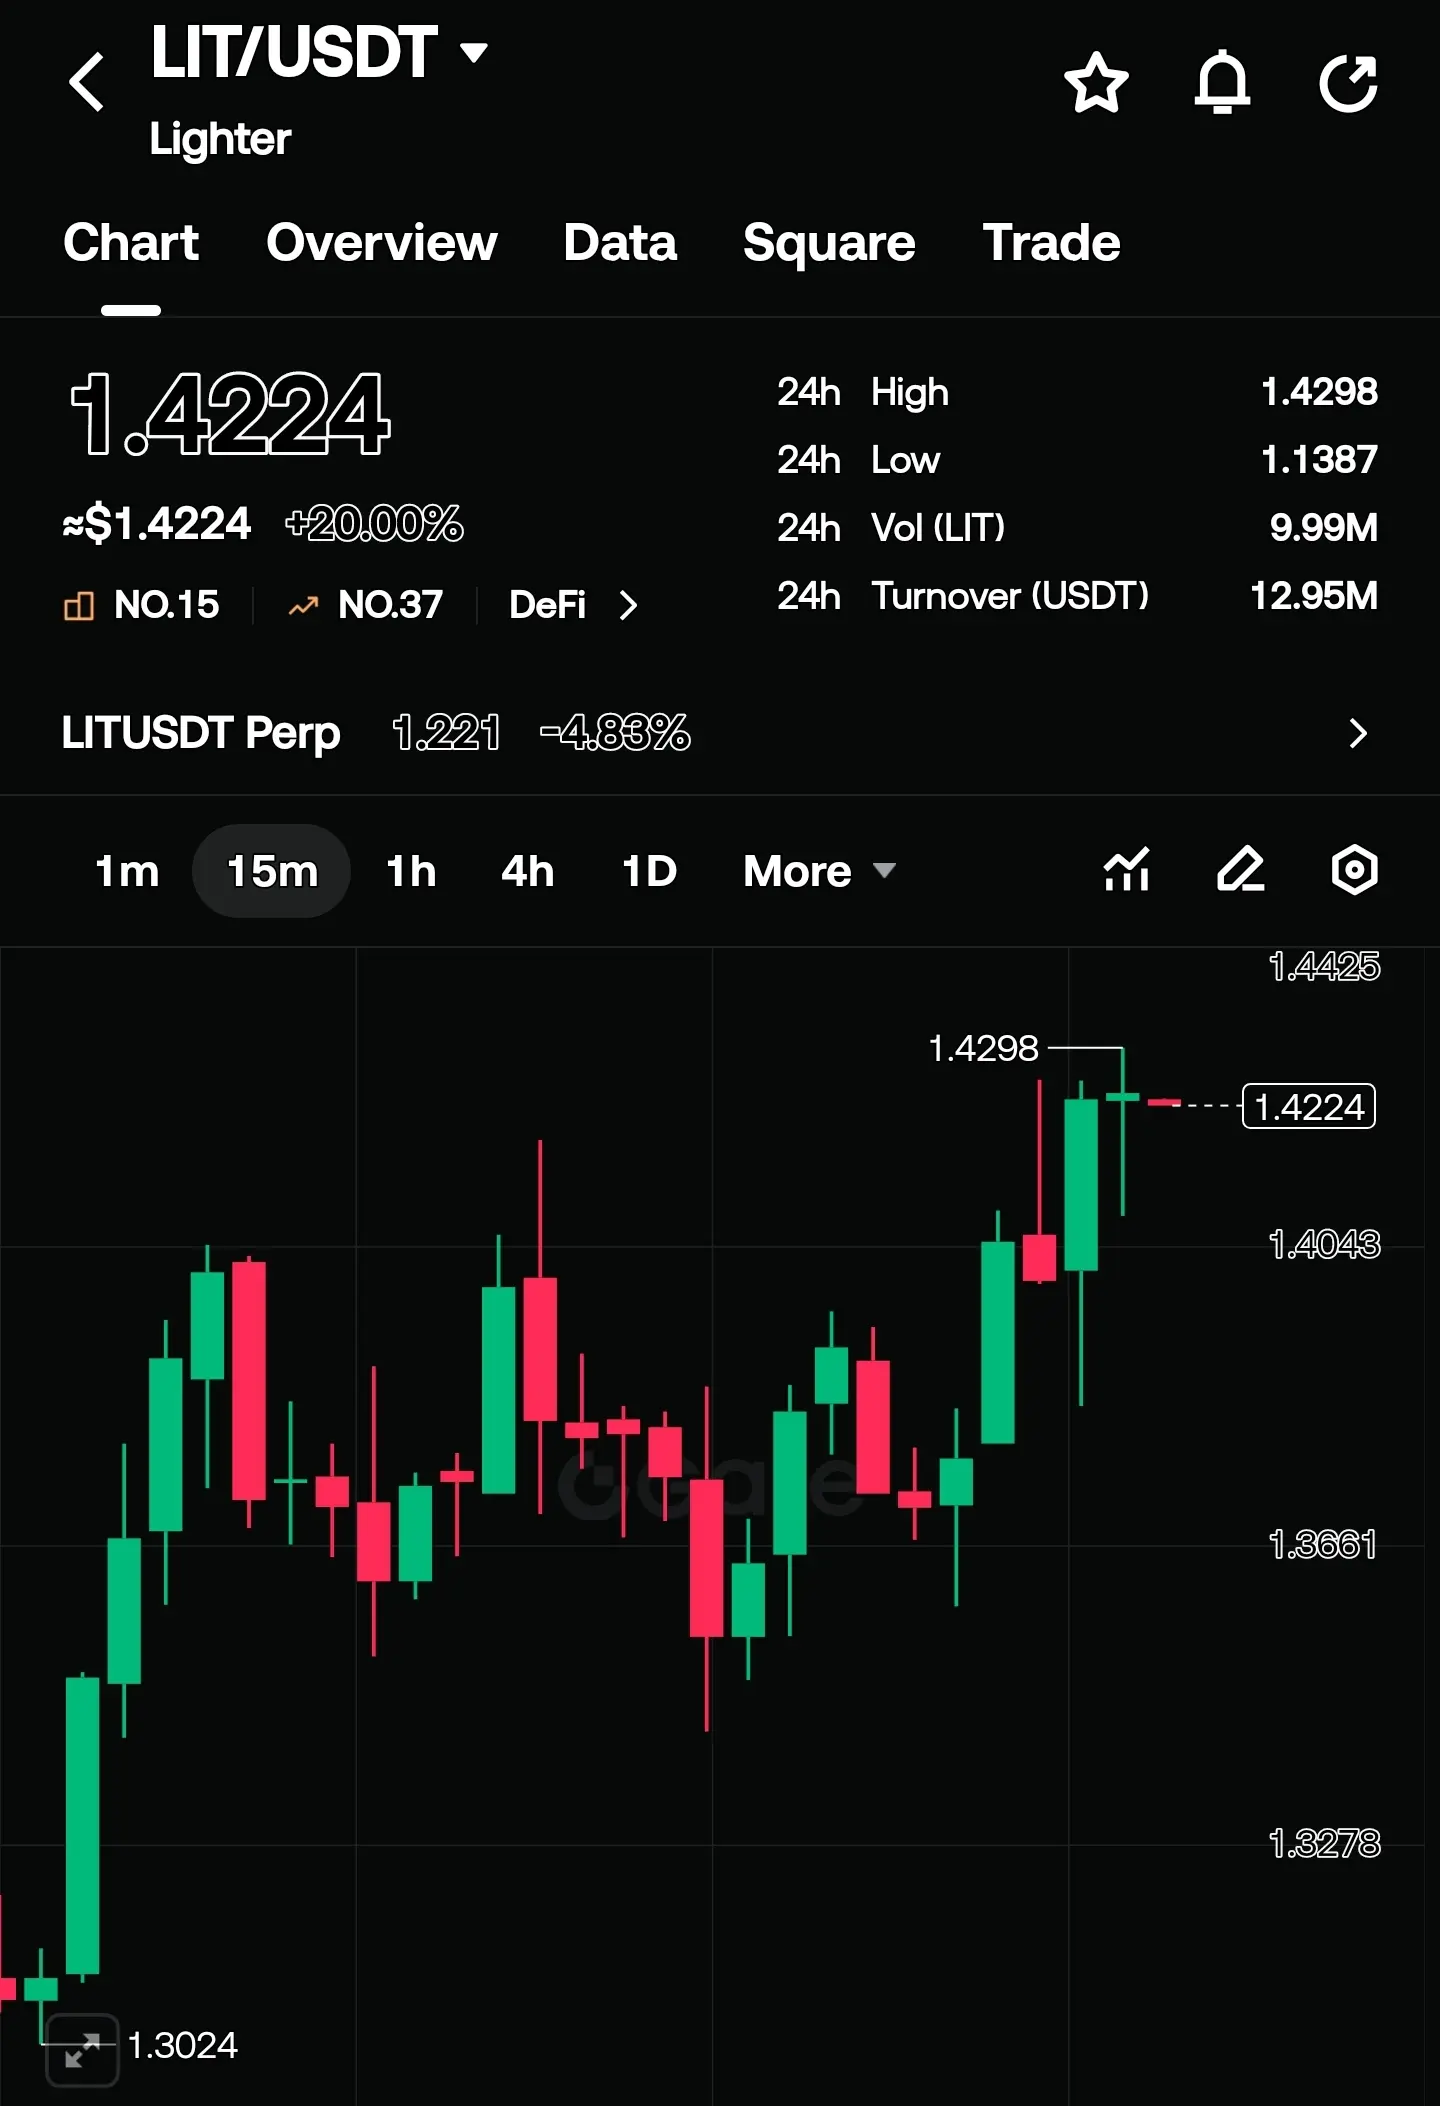The height and width of the screenshot is (2106, 1440).
Task: Tap the 1.3278 price axis label
Action: coord(1324,1843)
